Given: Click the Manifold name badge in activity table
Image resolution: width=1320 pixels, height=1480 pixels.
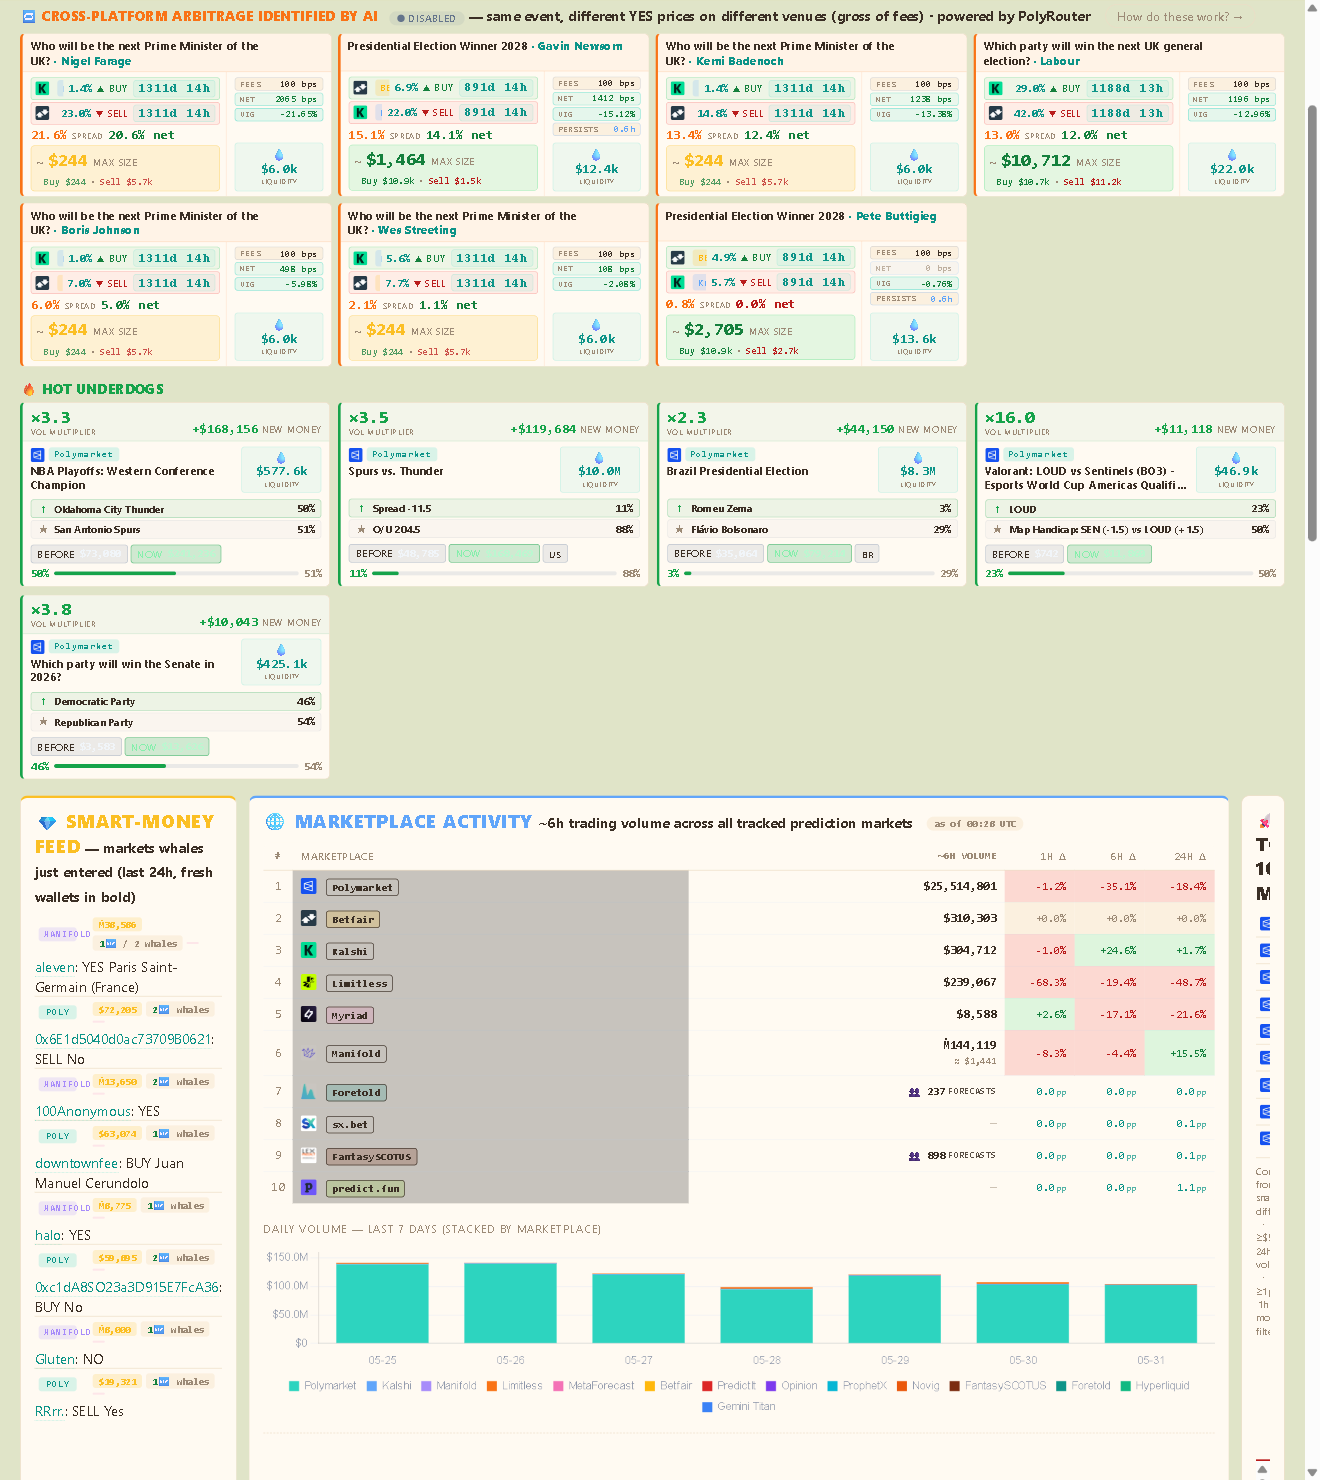Looking at the screenshot, I should [356, 1053].
